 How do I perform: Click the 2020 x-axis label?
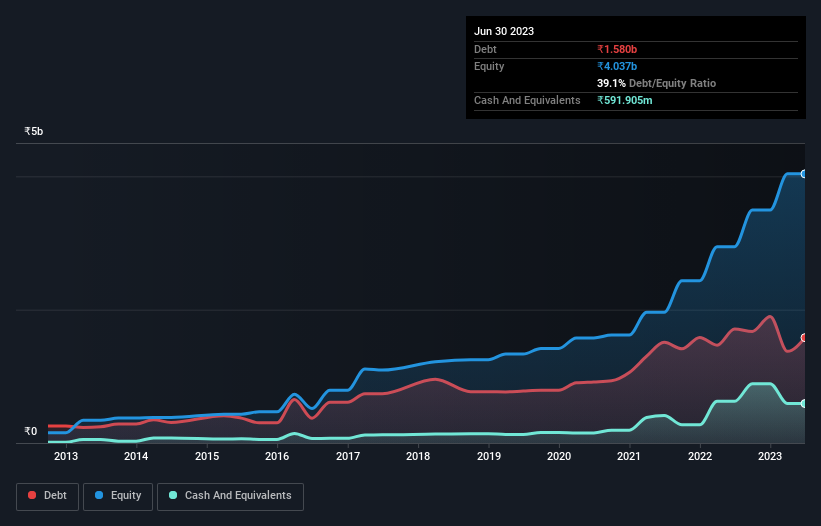coord(559,456)
